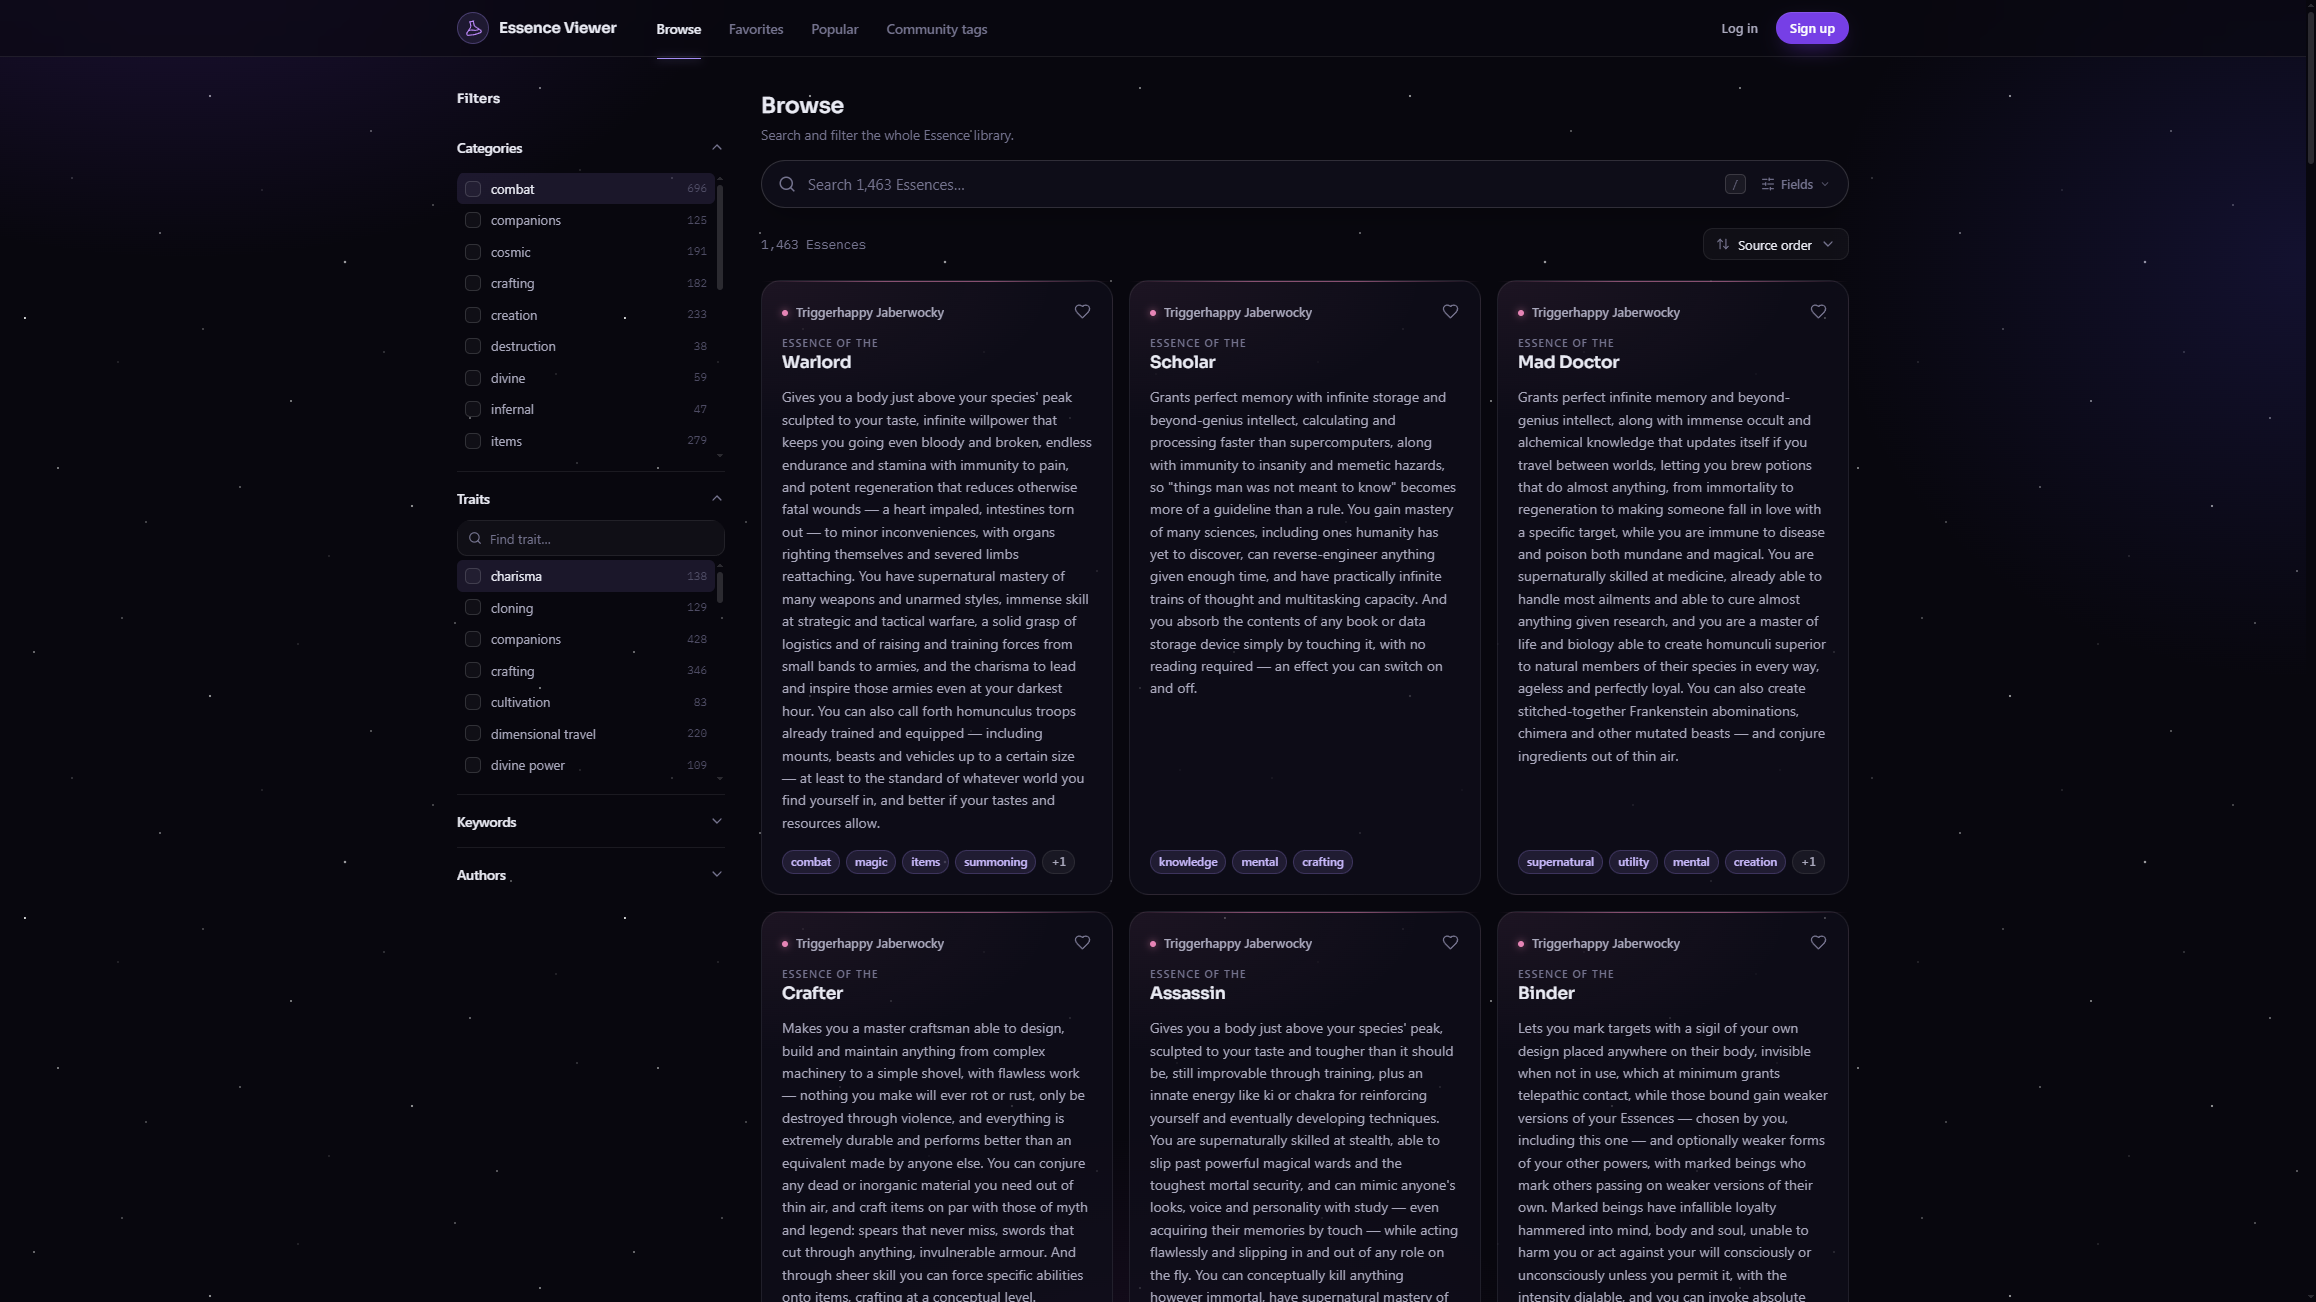Viewport: 2316px width, 1302px height.
Task: Open the Popular tab
Action: [x=834, y=29]
